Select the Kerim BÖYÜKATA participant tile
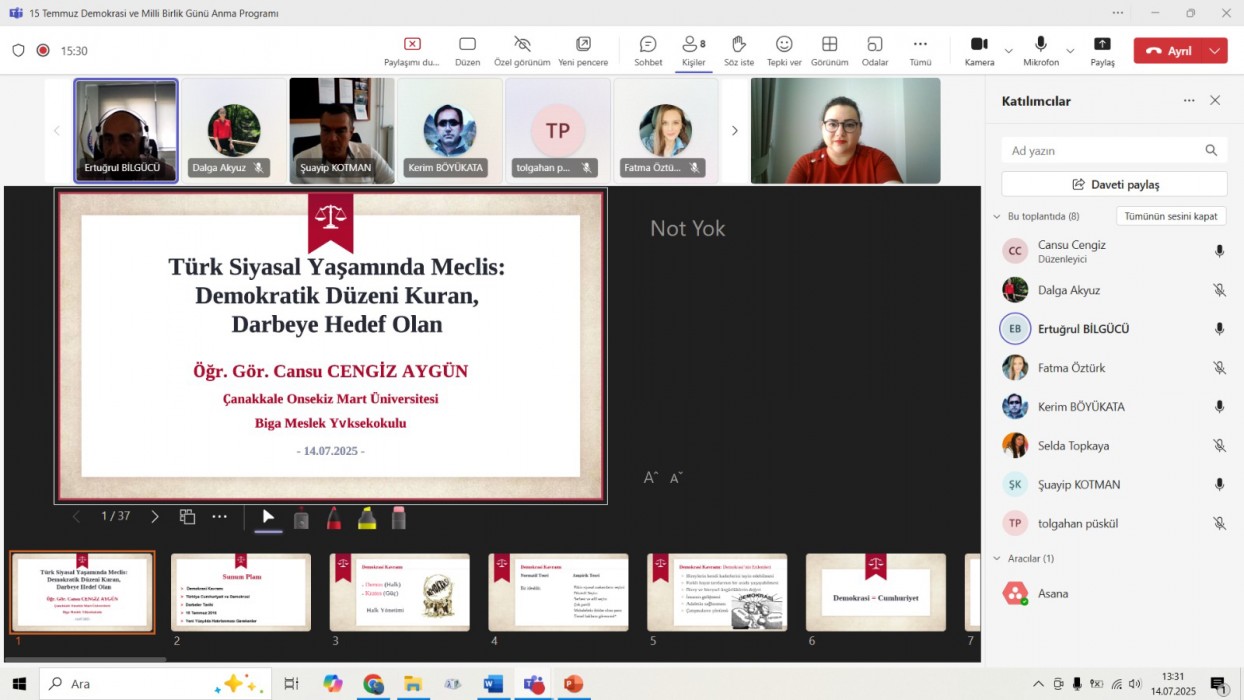This screenshot has height=700, width=1244. click(x=450, y=131)
